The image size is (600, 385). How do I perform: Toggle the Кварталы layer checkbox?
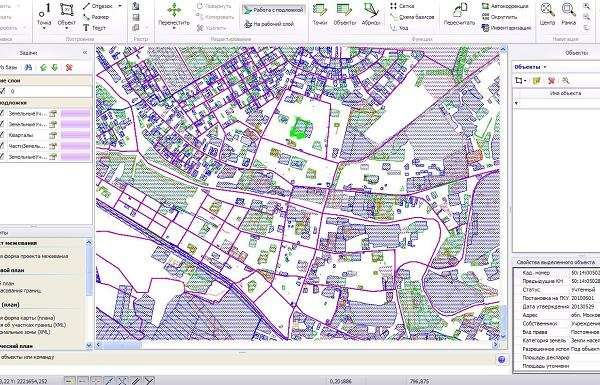click(3, 135)
